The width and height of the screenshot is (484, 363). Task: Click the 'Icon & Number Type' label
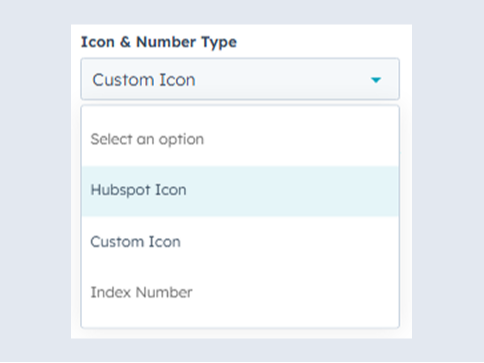coord(159,42)
